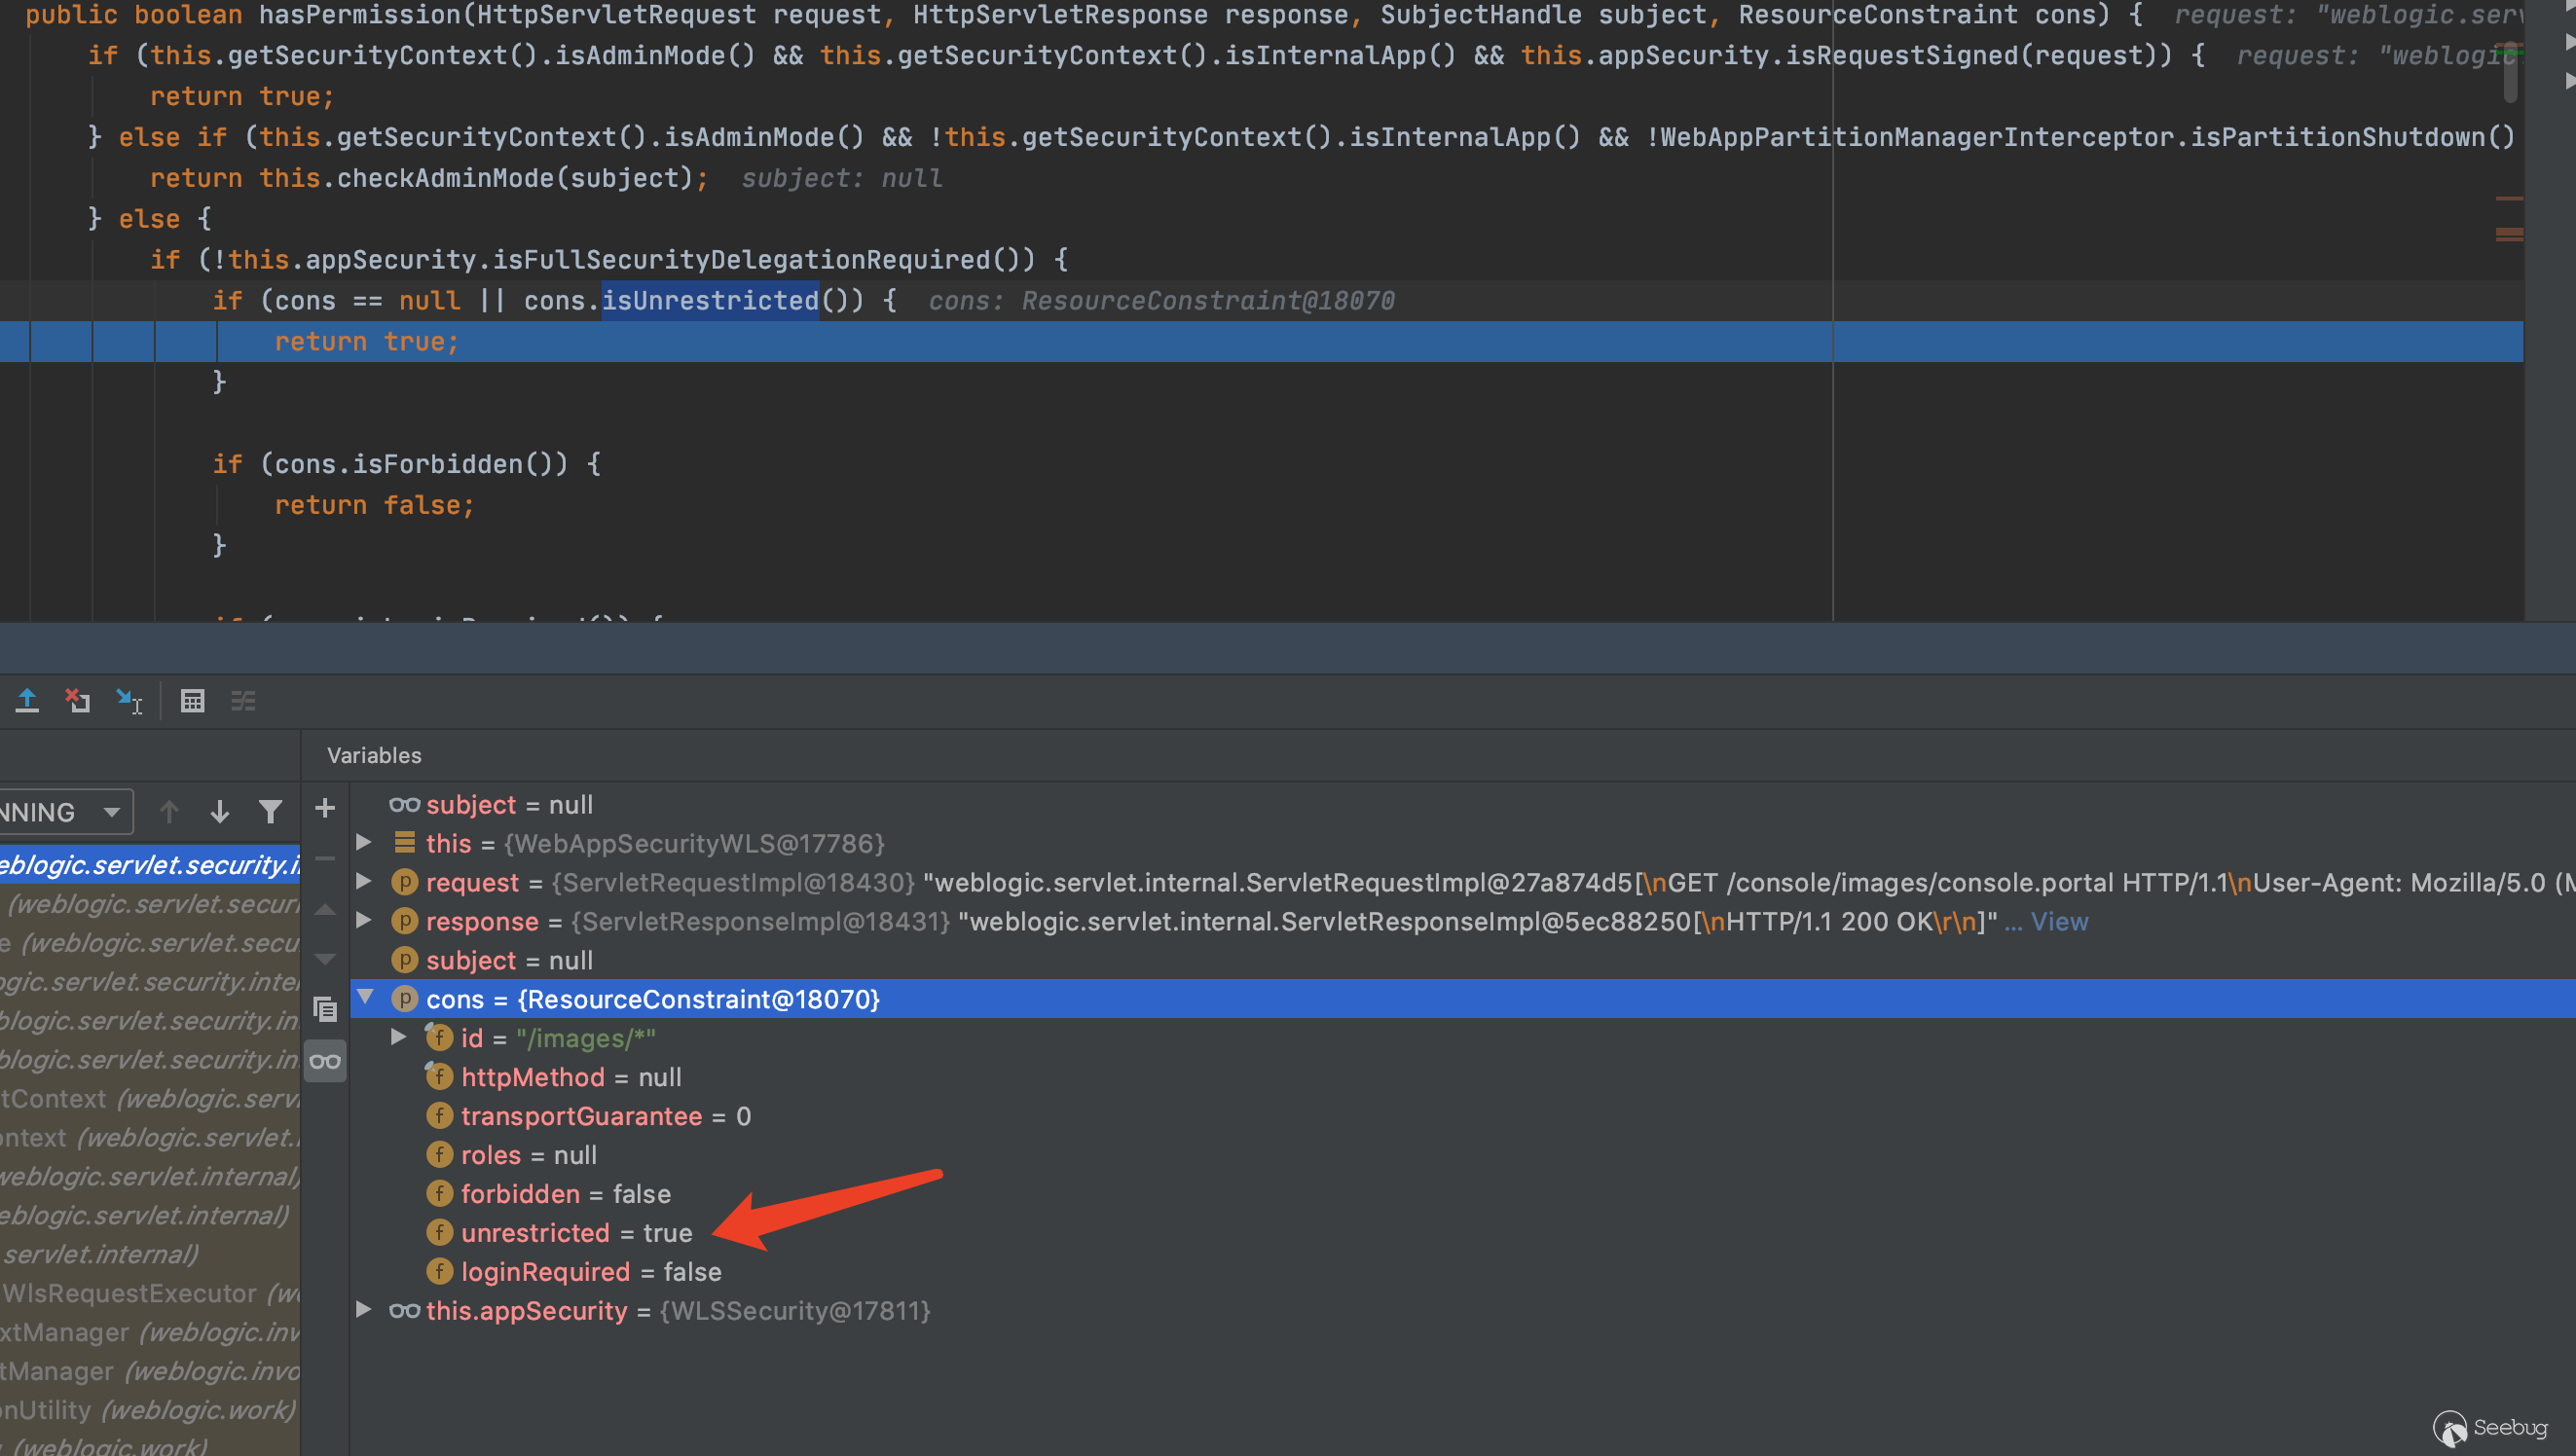Select the Variables tab header

click(x=374, y=755)
